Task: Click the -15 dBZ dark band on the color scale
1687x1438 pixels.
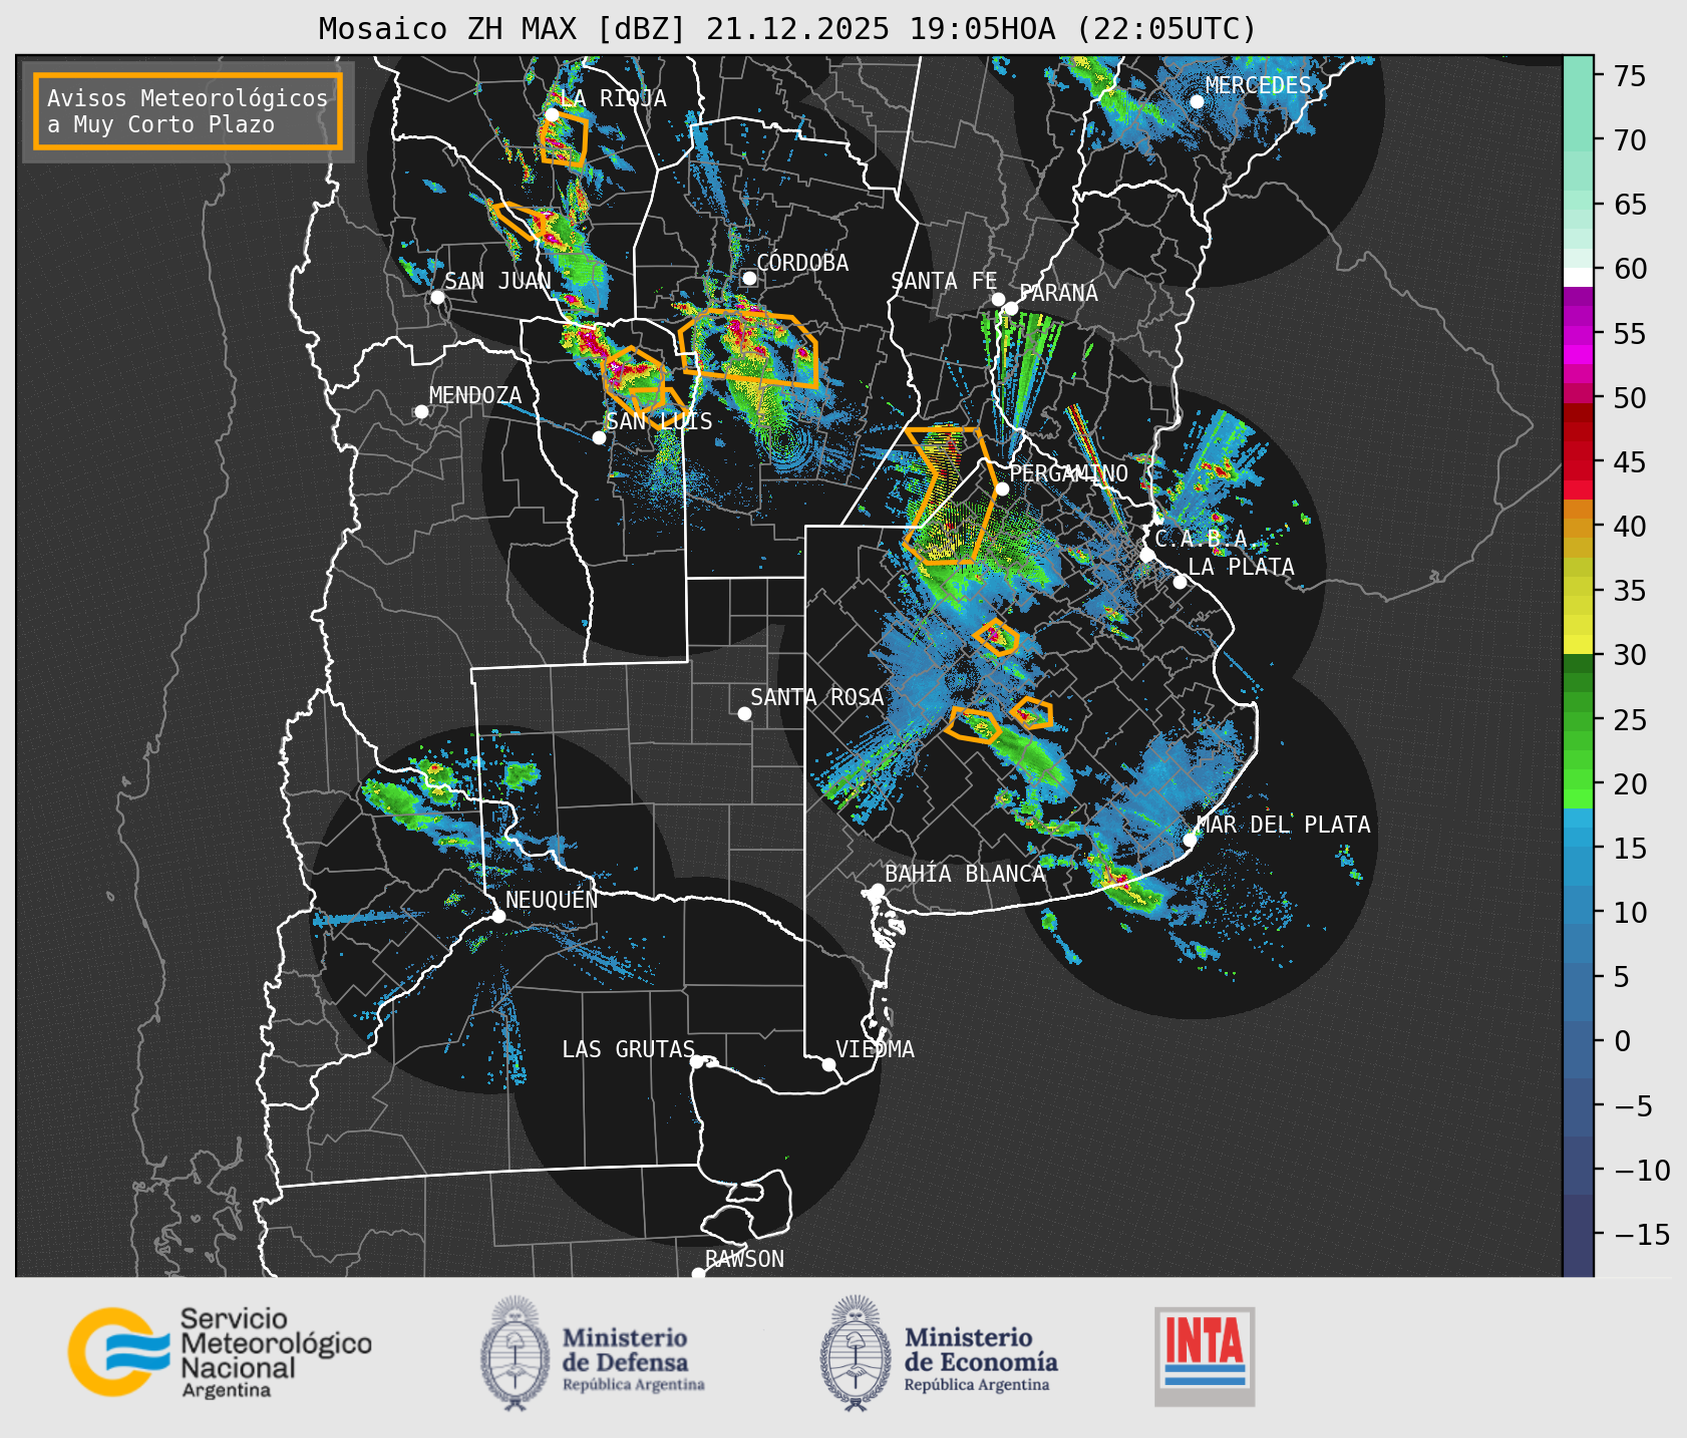Action: coord(1578,1234)
